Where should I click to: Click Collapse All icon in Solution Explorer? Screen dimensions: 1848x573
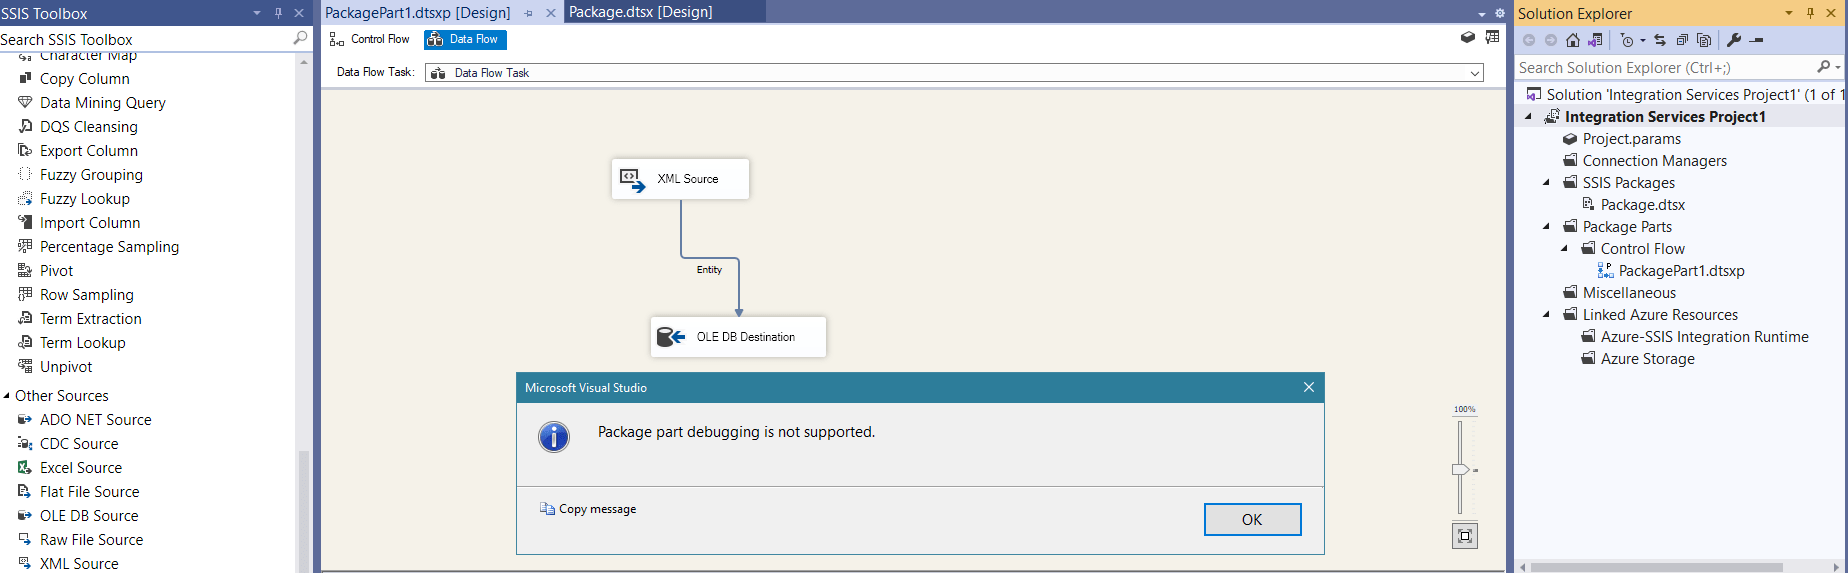[1682, 40]
